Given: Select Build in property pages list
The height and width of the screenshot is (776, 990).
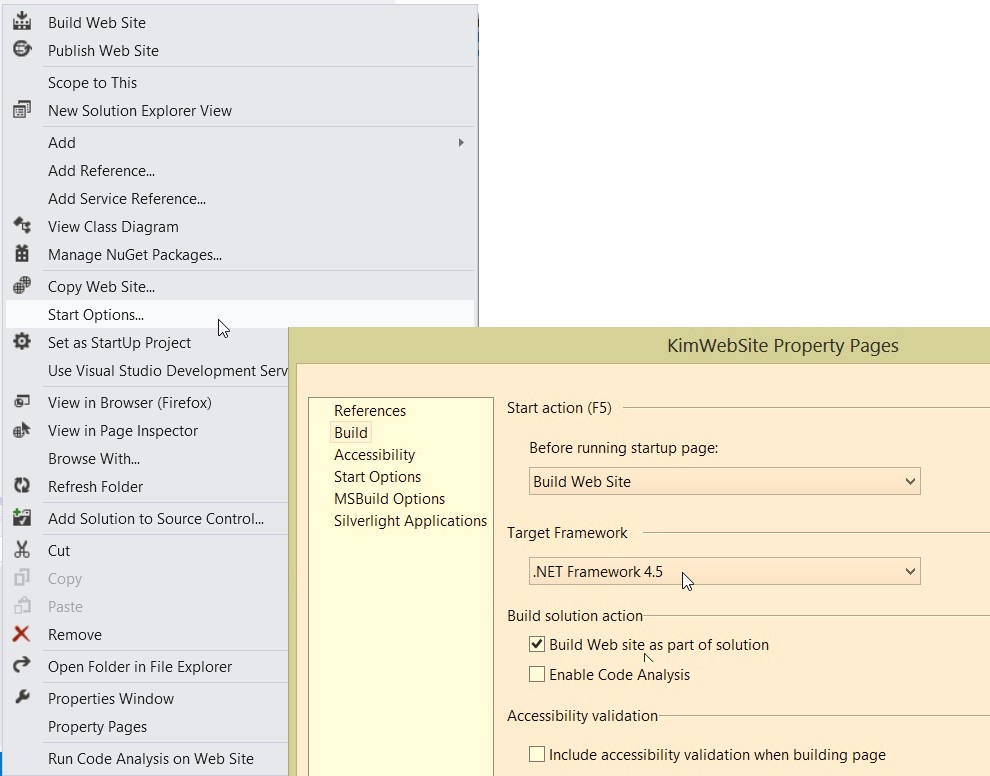Looking at the screenshot, I should tap(351, 433).
